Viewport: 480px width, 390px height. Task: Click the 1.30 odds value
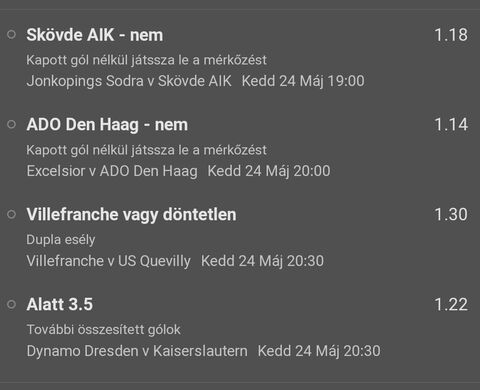point(451,214)
